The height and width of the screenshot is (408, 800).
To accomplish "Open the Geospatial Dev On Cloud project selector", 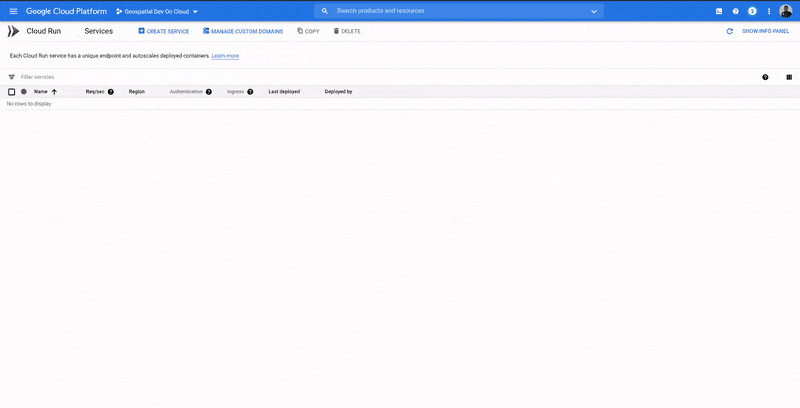I will 157,11.
